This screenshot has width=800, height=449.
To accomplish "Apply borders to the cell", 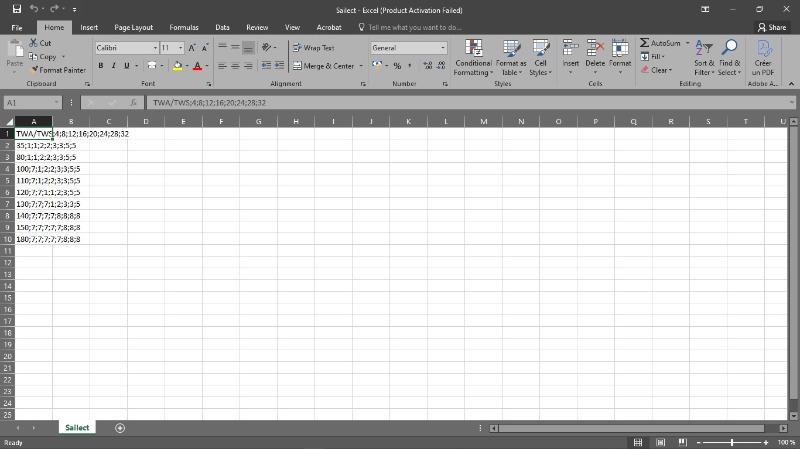I will pyautogui.click(x=152, y=66).
